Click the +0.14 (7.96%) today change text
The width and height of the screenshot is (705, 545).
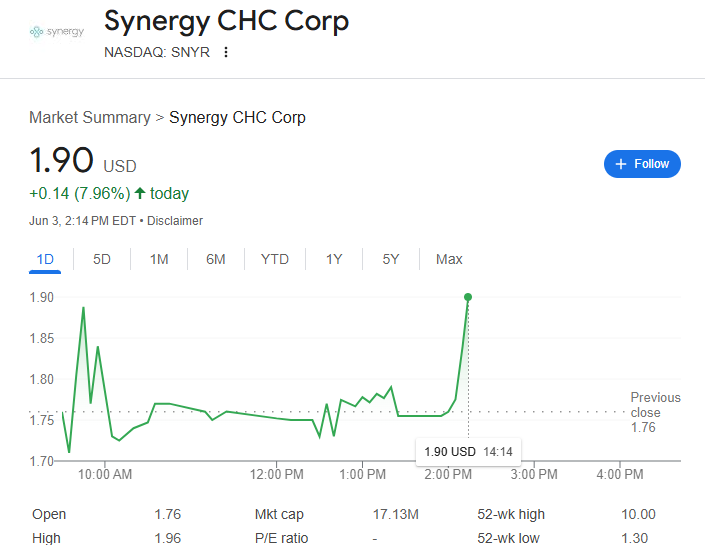(109, 193)
